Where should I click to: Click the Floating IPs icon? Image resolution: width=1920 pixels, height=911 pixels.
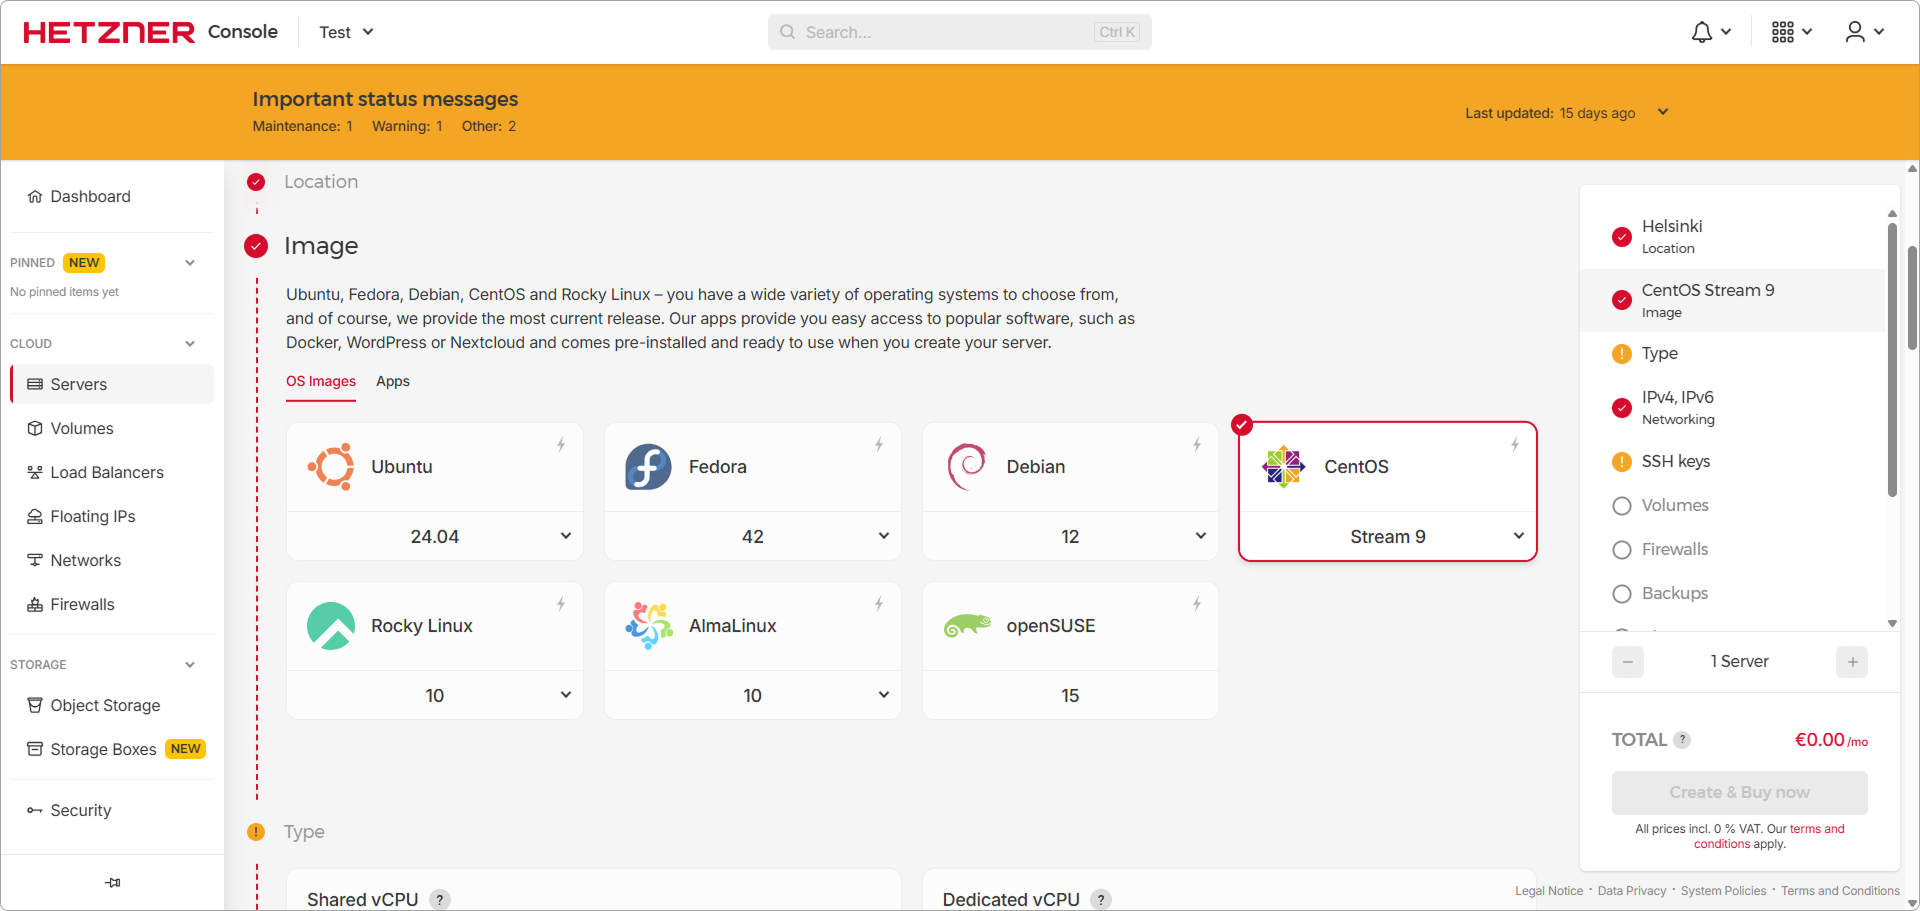click(35, 516)
